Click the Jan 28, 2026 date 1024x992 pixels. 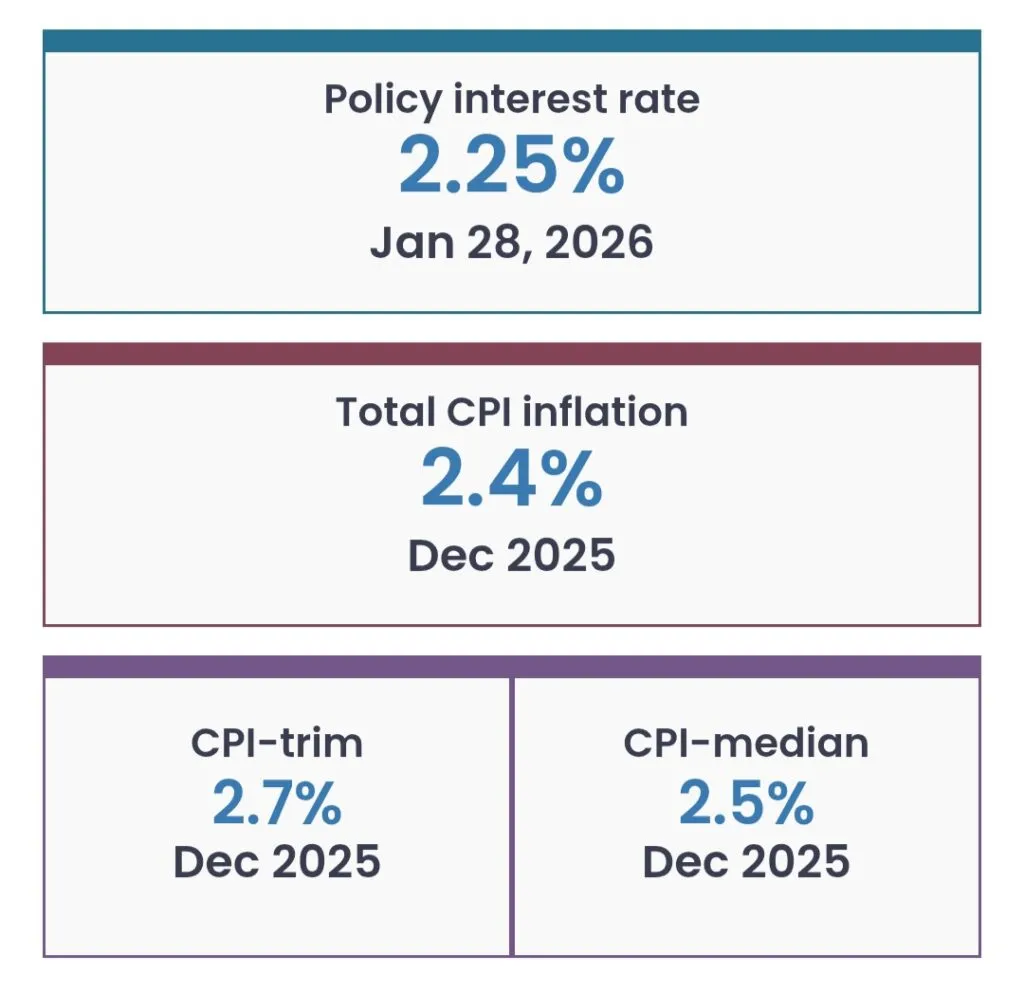coord(511,242)
